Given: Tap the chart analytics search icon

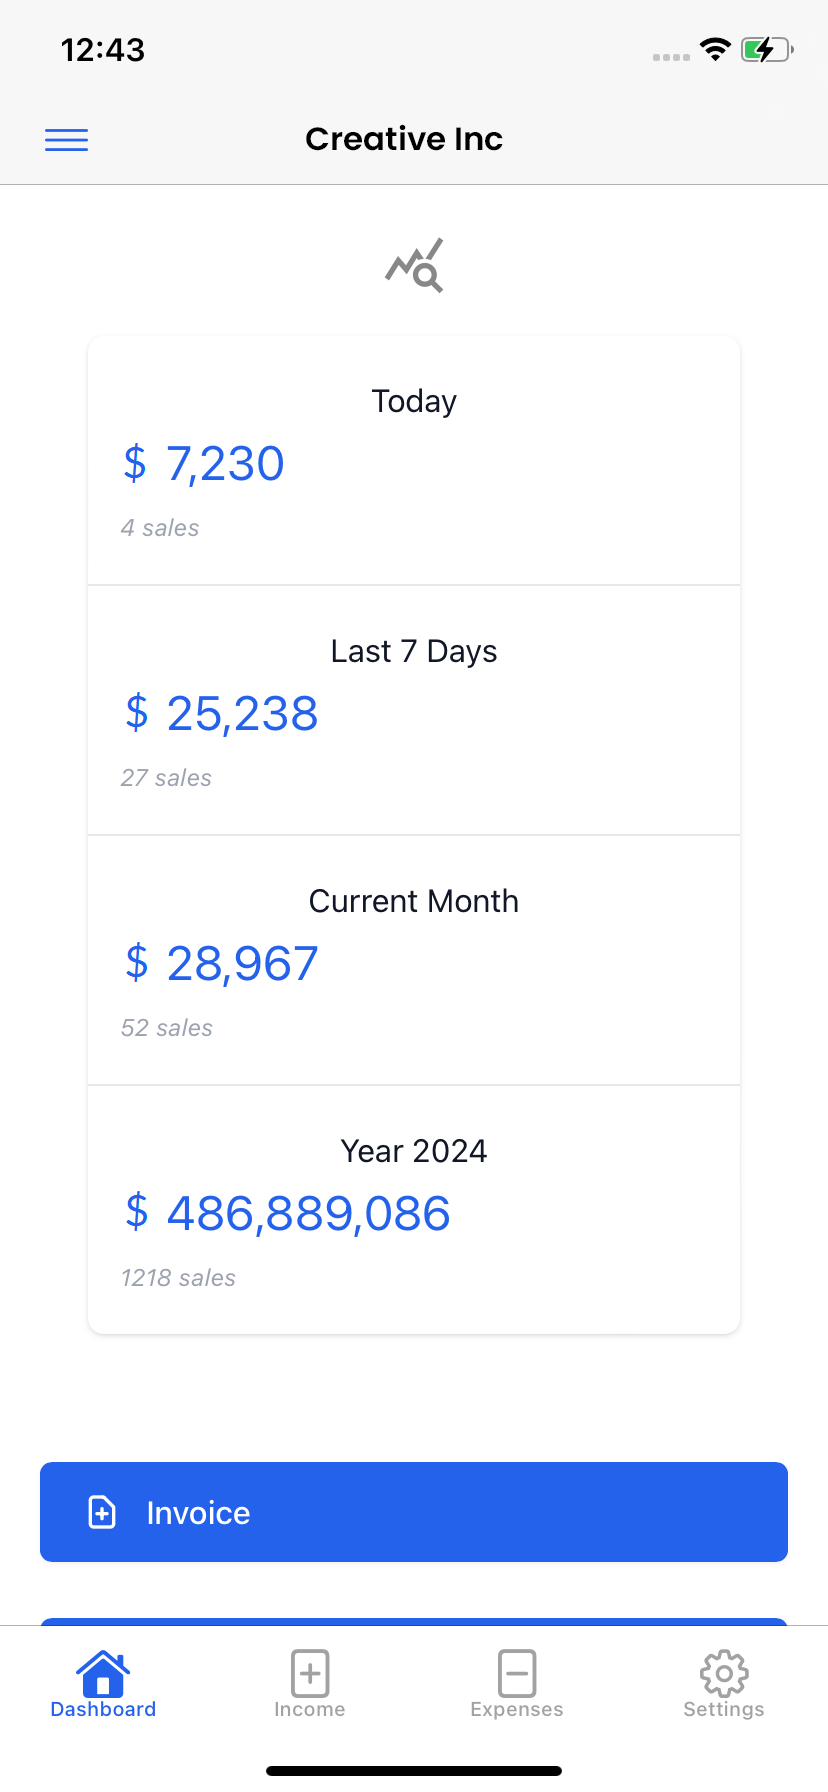Looking at the screenshot, I should [414, 266].
